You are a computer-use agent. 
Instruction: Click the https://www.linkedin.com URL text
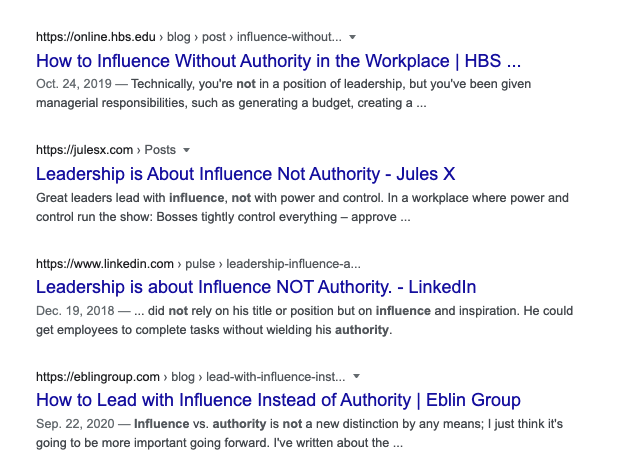[105, 264]
